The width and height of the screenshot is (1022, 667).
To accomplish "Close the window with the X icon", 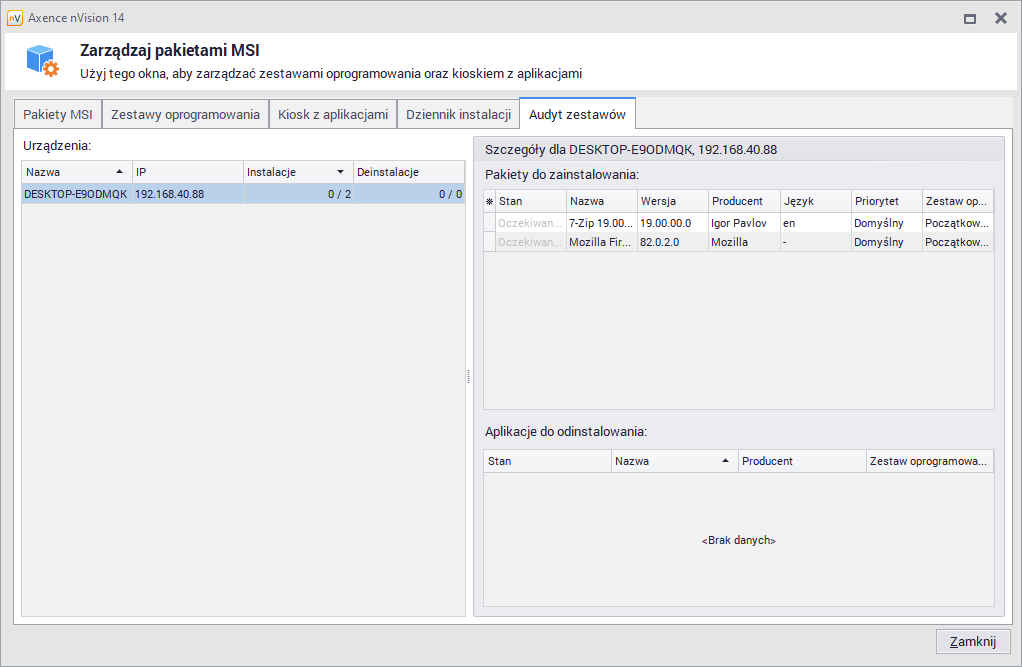I will coord(1000,18).
